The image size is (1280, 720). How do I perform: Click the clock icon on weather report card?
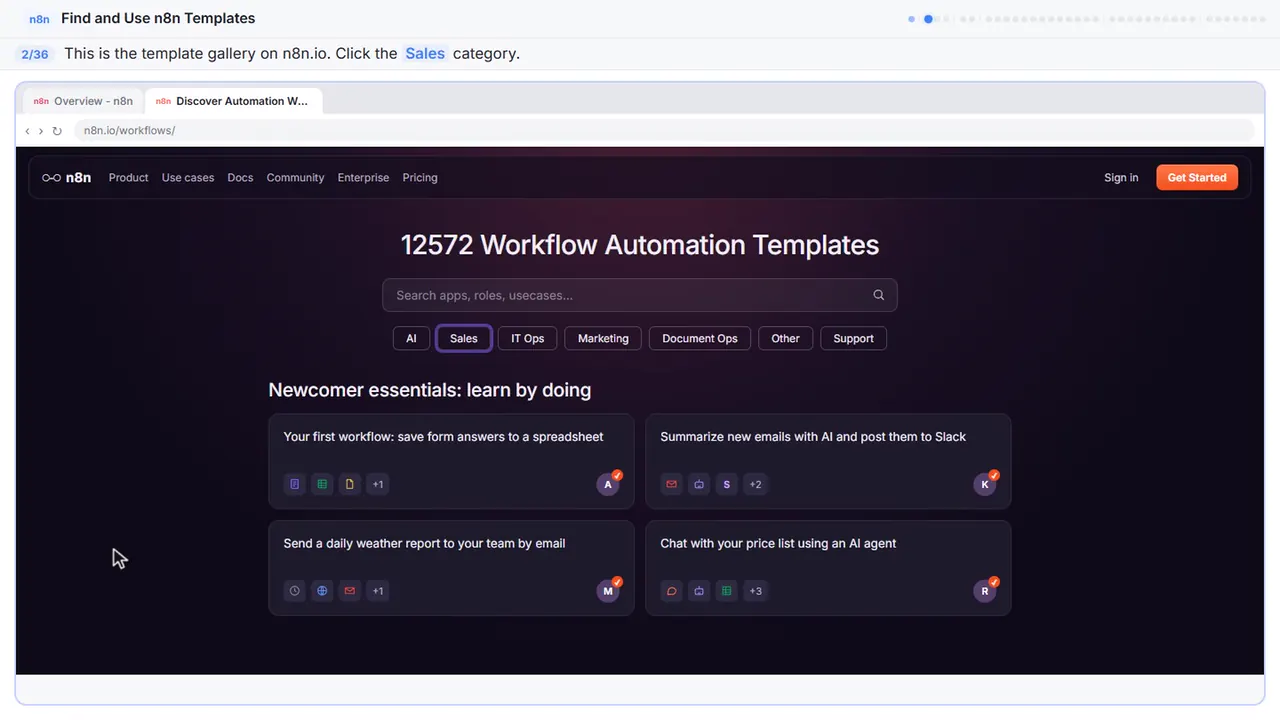point(295,591)
